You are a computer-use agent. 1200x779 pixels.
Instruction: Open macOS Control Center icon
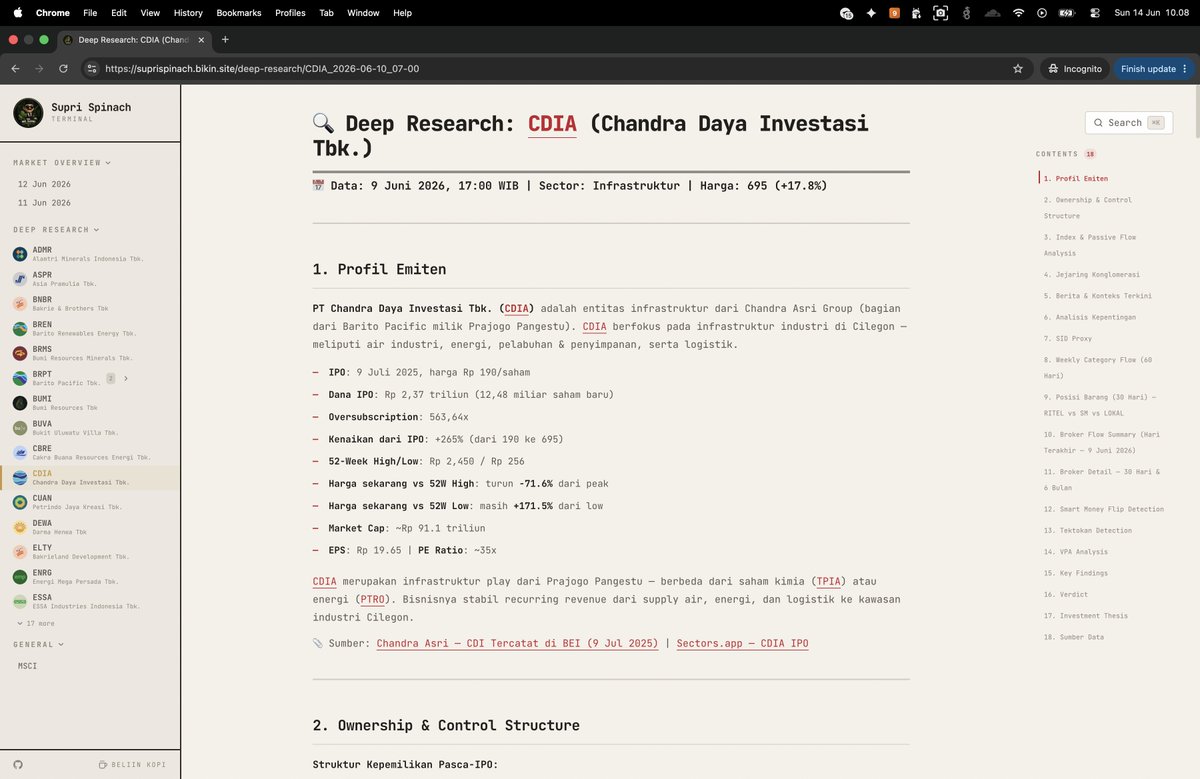click(1095, 13)
